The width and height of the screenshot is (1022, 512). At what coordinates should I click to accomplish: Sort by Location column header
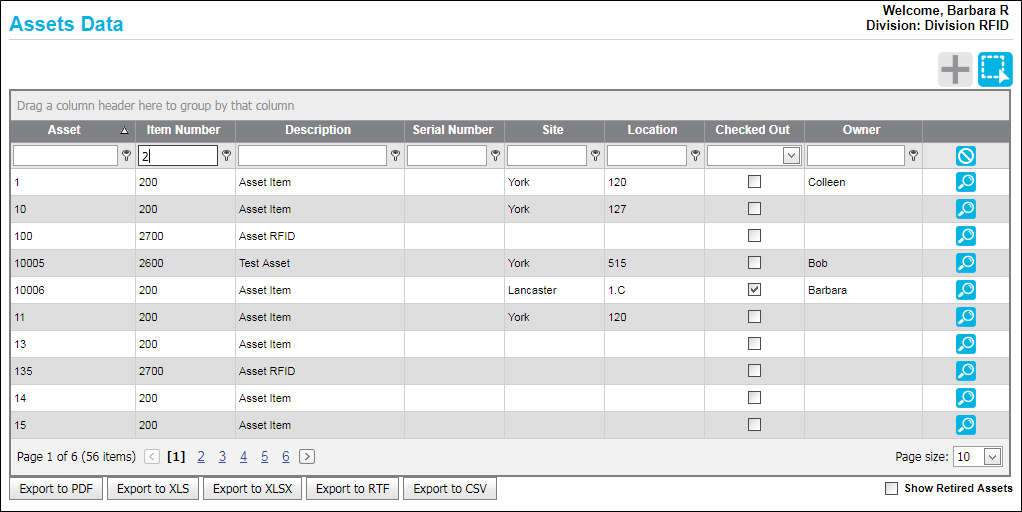pyautogui.click(x=652, y=130)
